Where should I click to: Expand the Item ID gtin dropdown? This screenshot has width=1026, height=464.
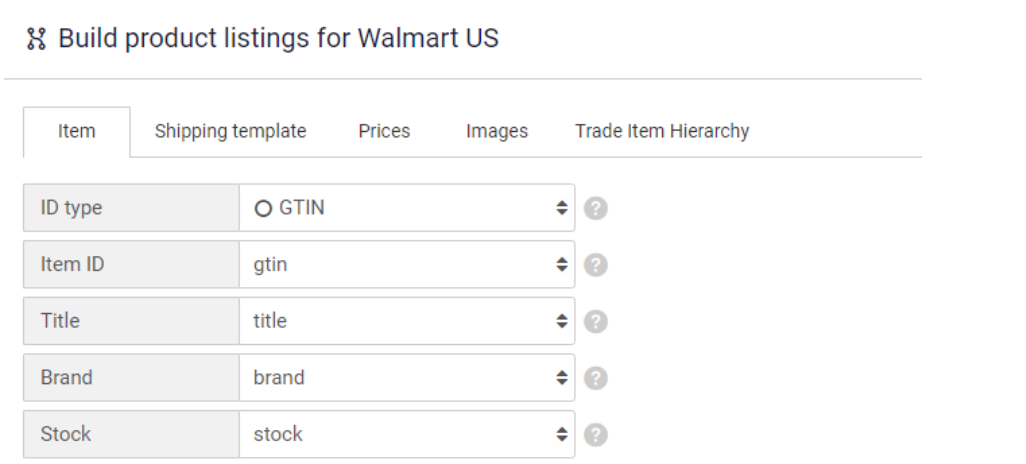pyautogui.click(x=407, y=264)
